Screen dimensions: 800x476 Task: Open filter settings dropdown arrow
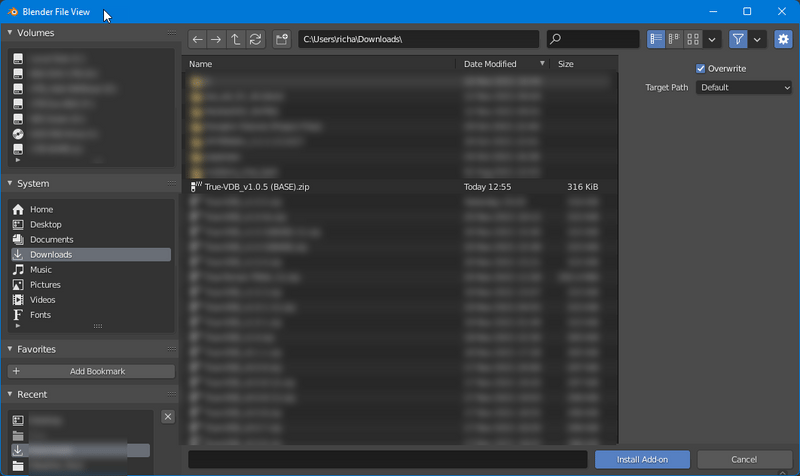pos(757,39)
